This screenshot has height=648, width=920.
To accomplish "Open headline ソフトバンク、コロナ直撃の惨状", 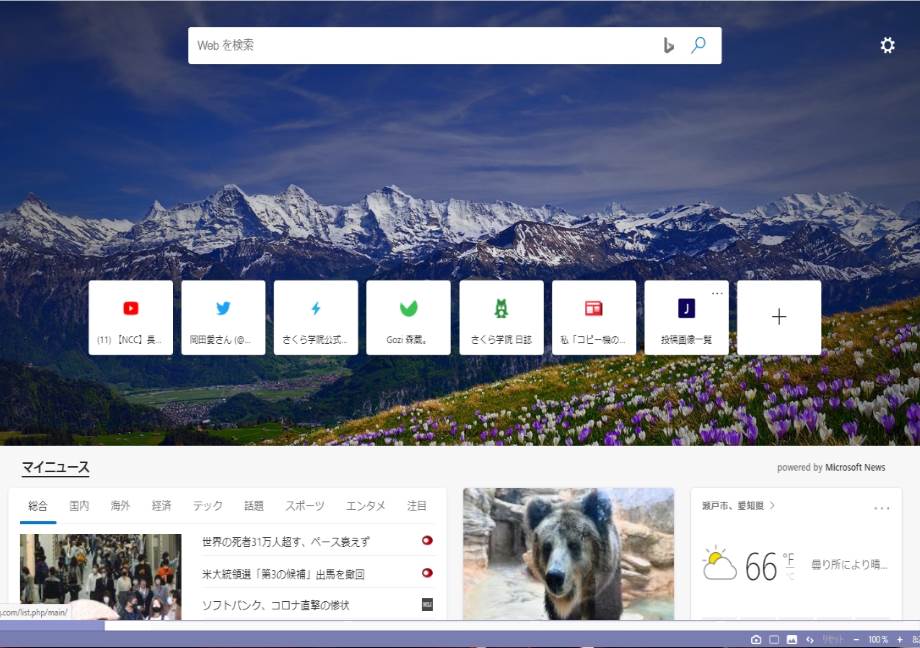I will pos(275,605).
